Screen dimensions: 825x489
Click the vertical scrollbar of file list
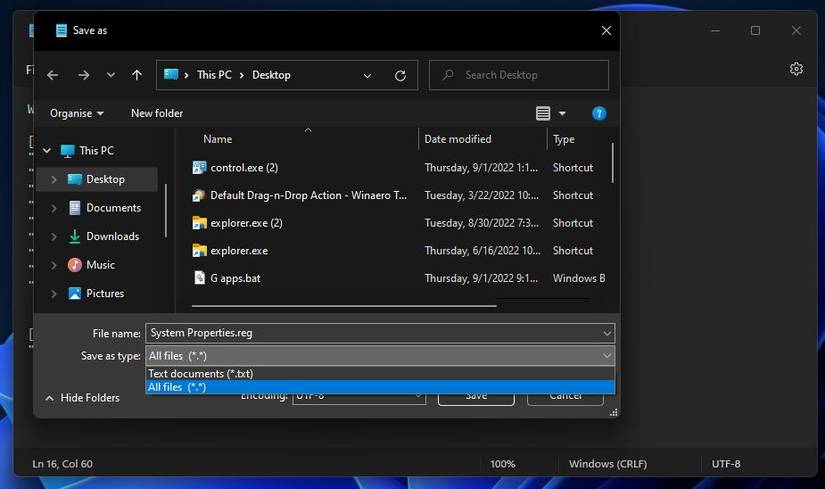(x=612, y=163)
